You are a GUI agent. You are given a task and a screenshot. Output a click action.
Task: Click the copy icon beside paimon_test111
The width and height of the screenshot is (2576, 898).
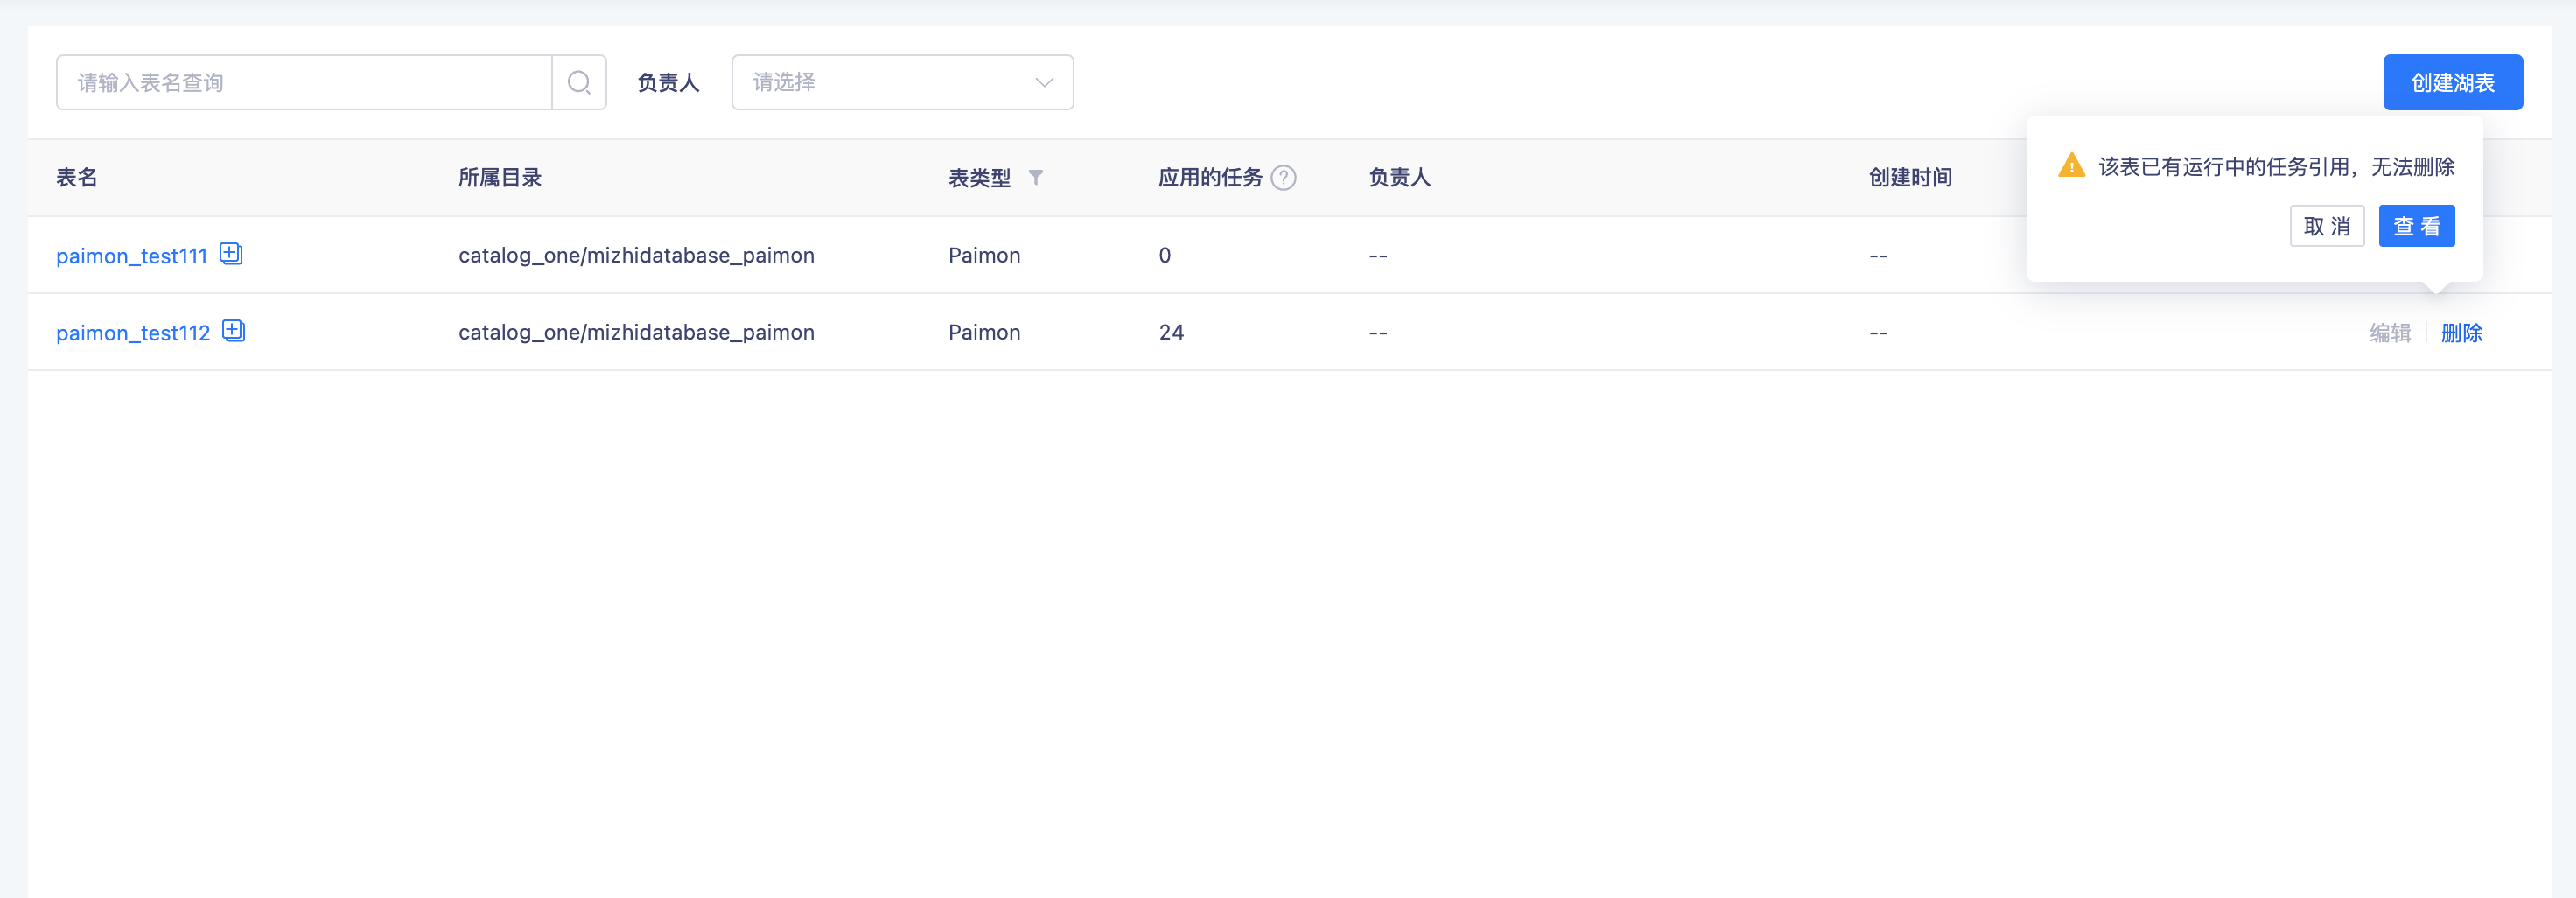[x=231, y=254]
